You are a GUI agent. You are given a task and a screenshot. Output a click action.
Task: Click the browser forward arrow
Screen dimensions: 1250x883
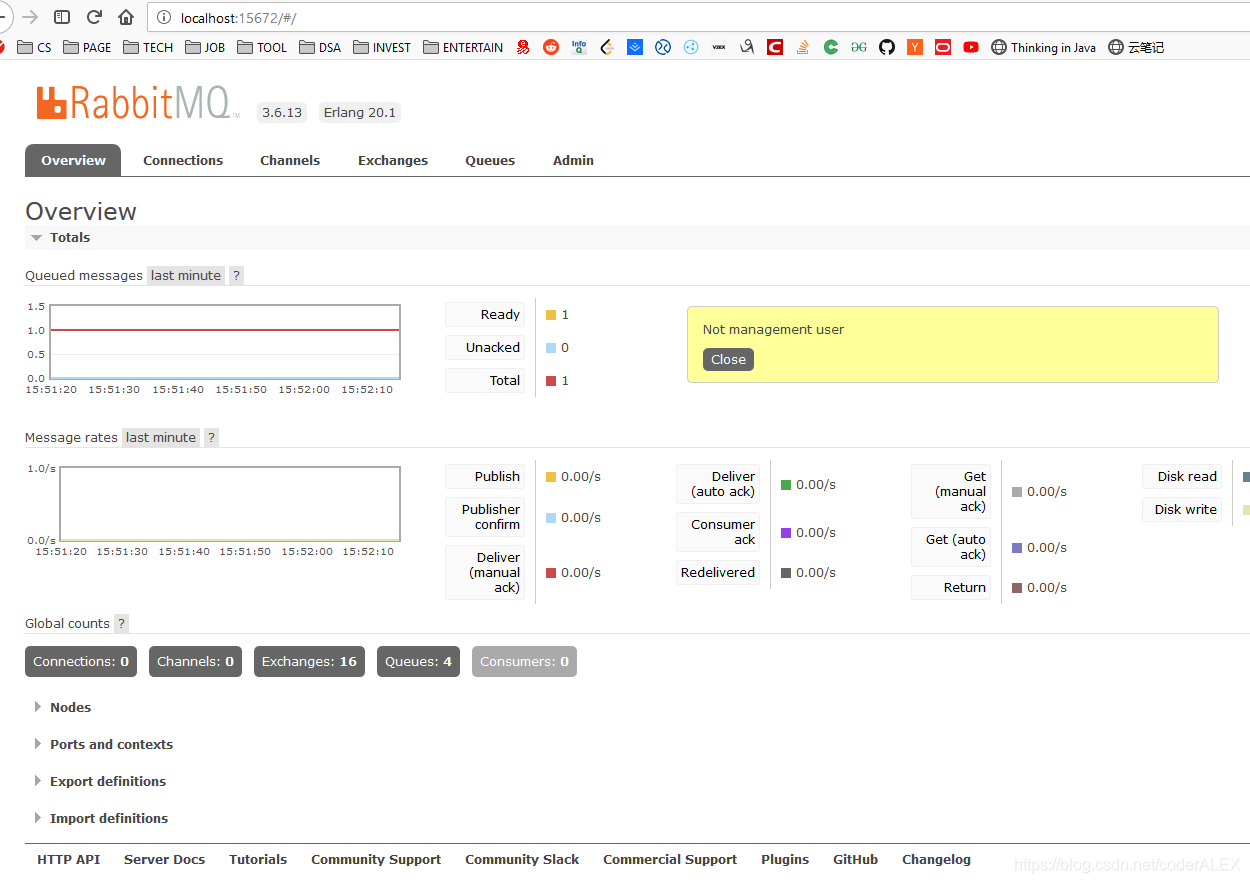30,17
